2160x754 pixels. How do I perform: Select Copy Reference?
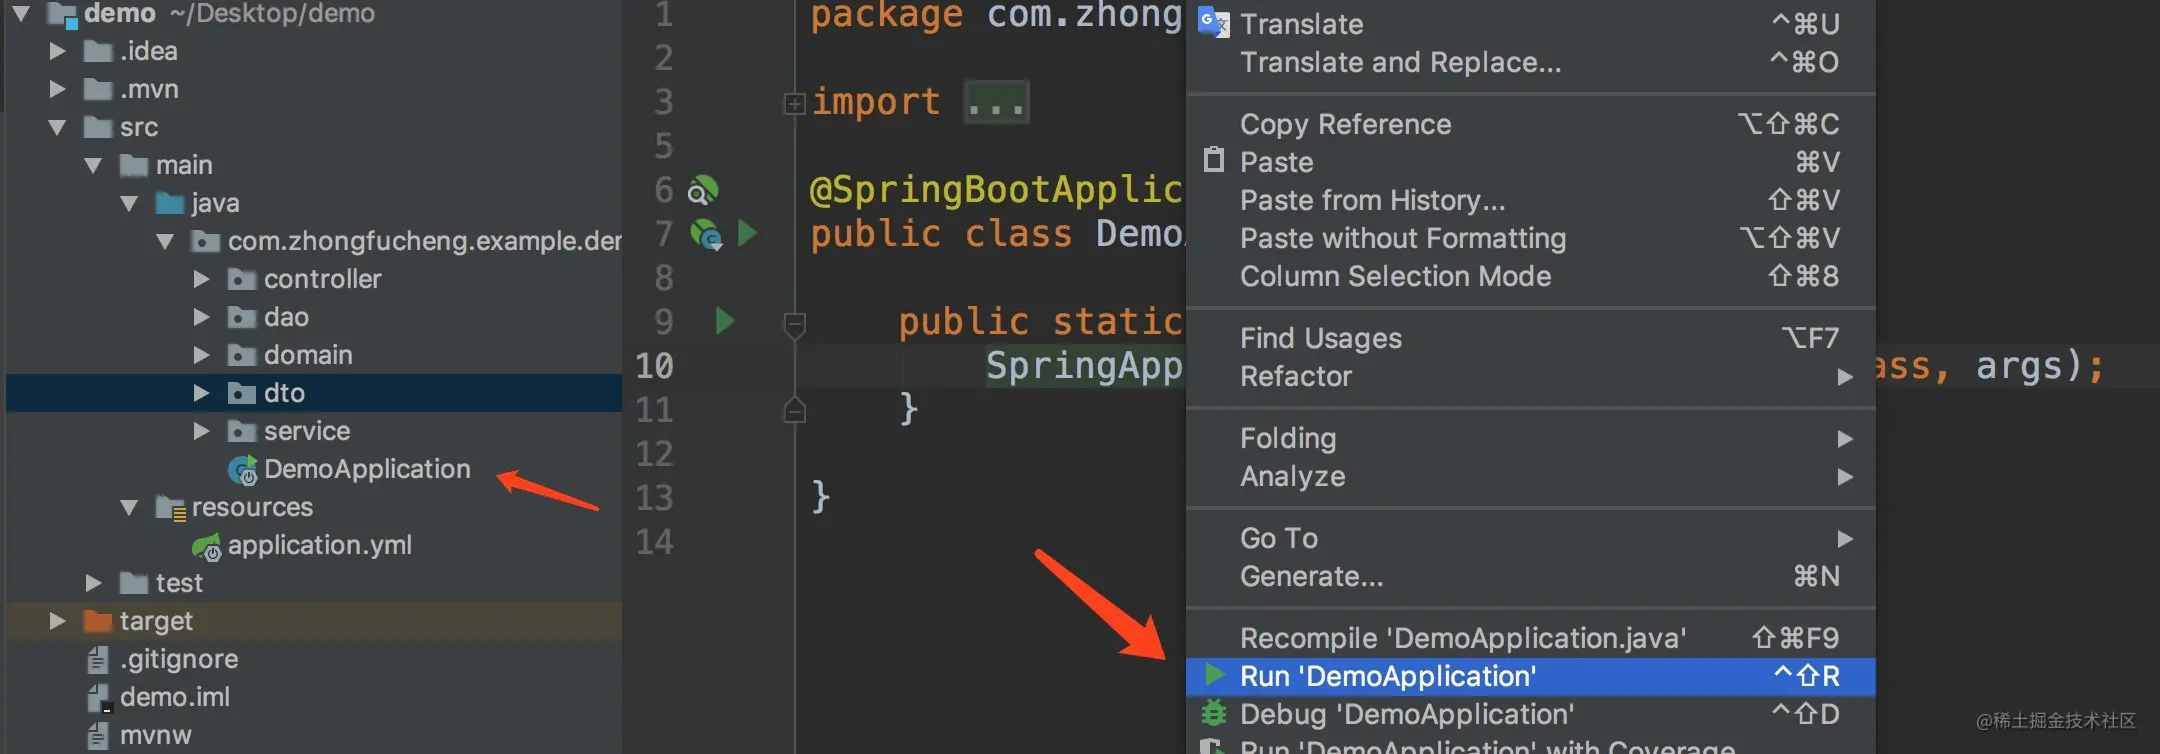[x=1530, y=124]
